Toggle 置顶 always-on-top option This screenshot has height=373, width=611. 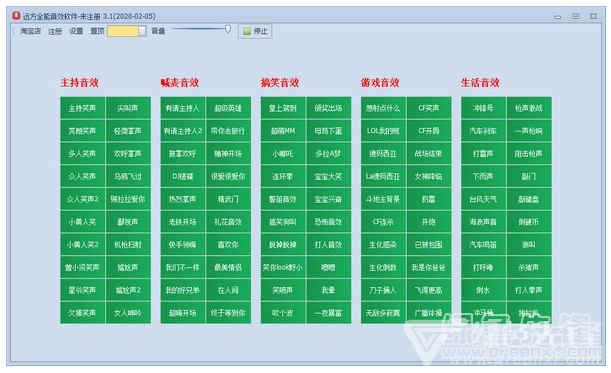pyautogui.click(x=97, y=31)
